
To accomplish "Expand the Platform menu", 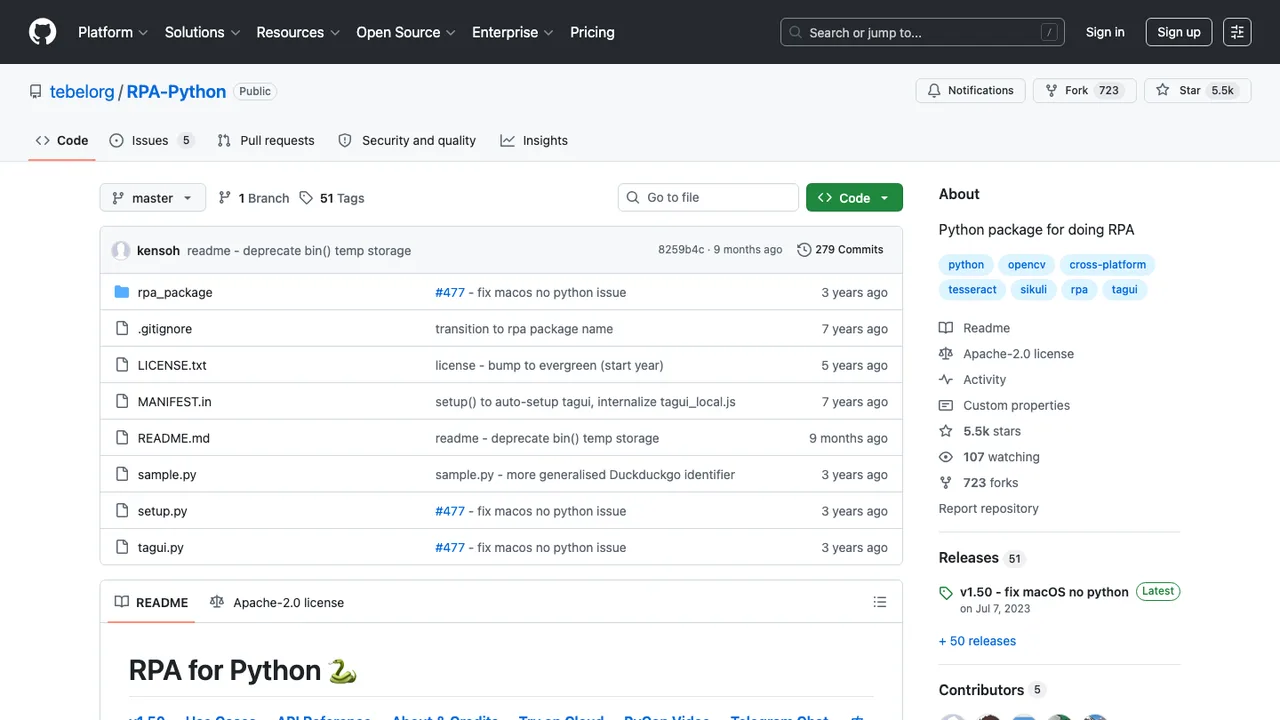I will (113, 32).
